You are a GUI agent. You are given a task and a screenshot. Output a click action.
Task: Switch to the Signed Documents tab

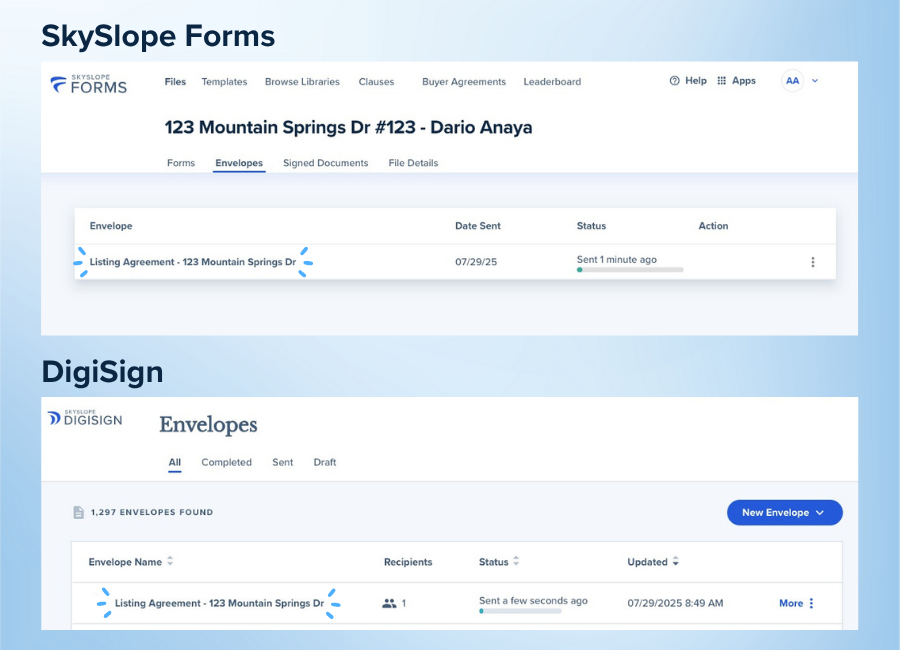[325, 163]
